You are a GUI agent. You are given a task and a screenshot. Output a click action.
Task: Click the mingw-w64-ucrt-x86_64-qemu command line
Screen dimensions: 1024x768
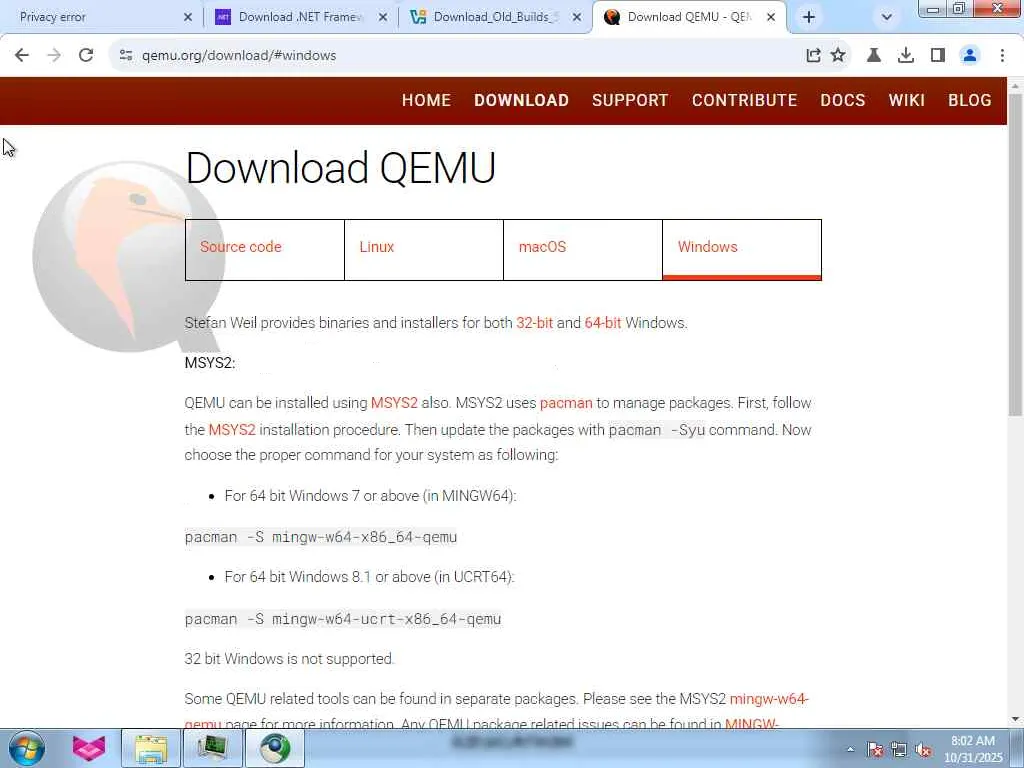click(x=343, y=618)
